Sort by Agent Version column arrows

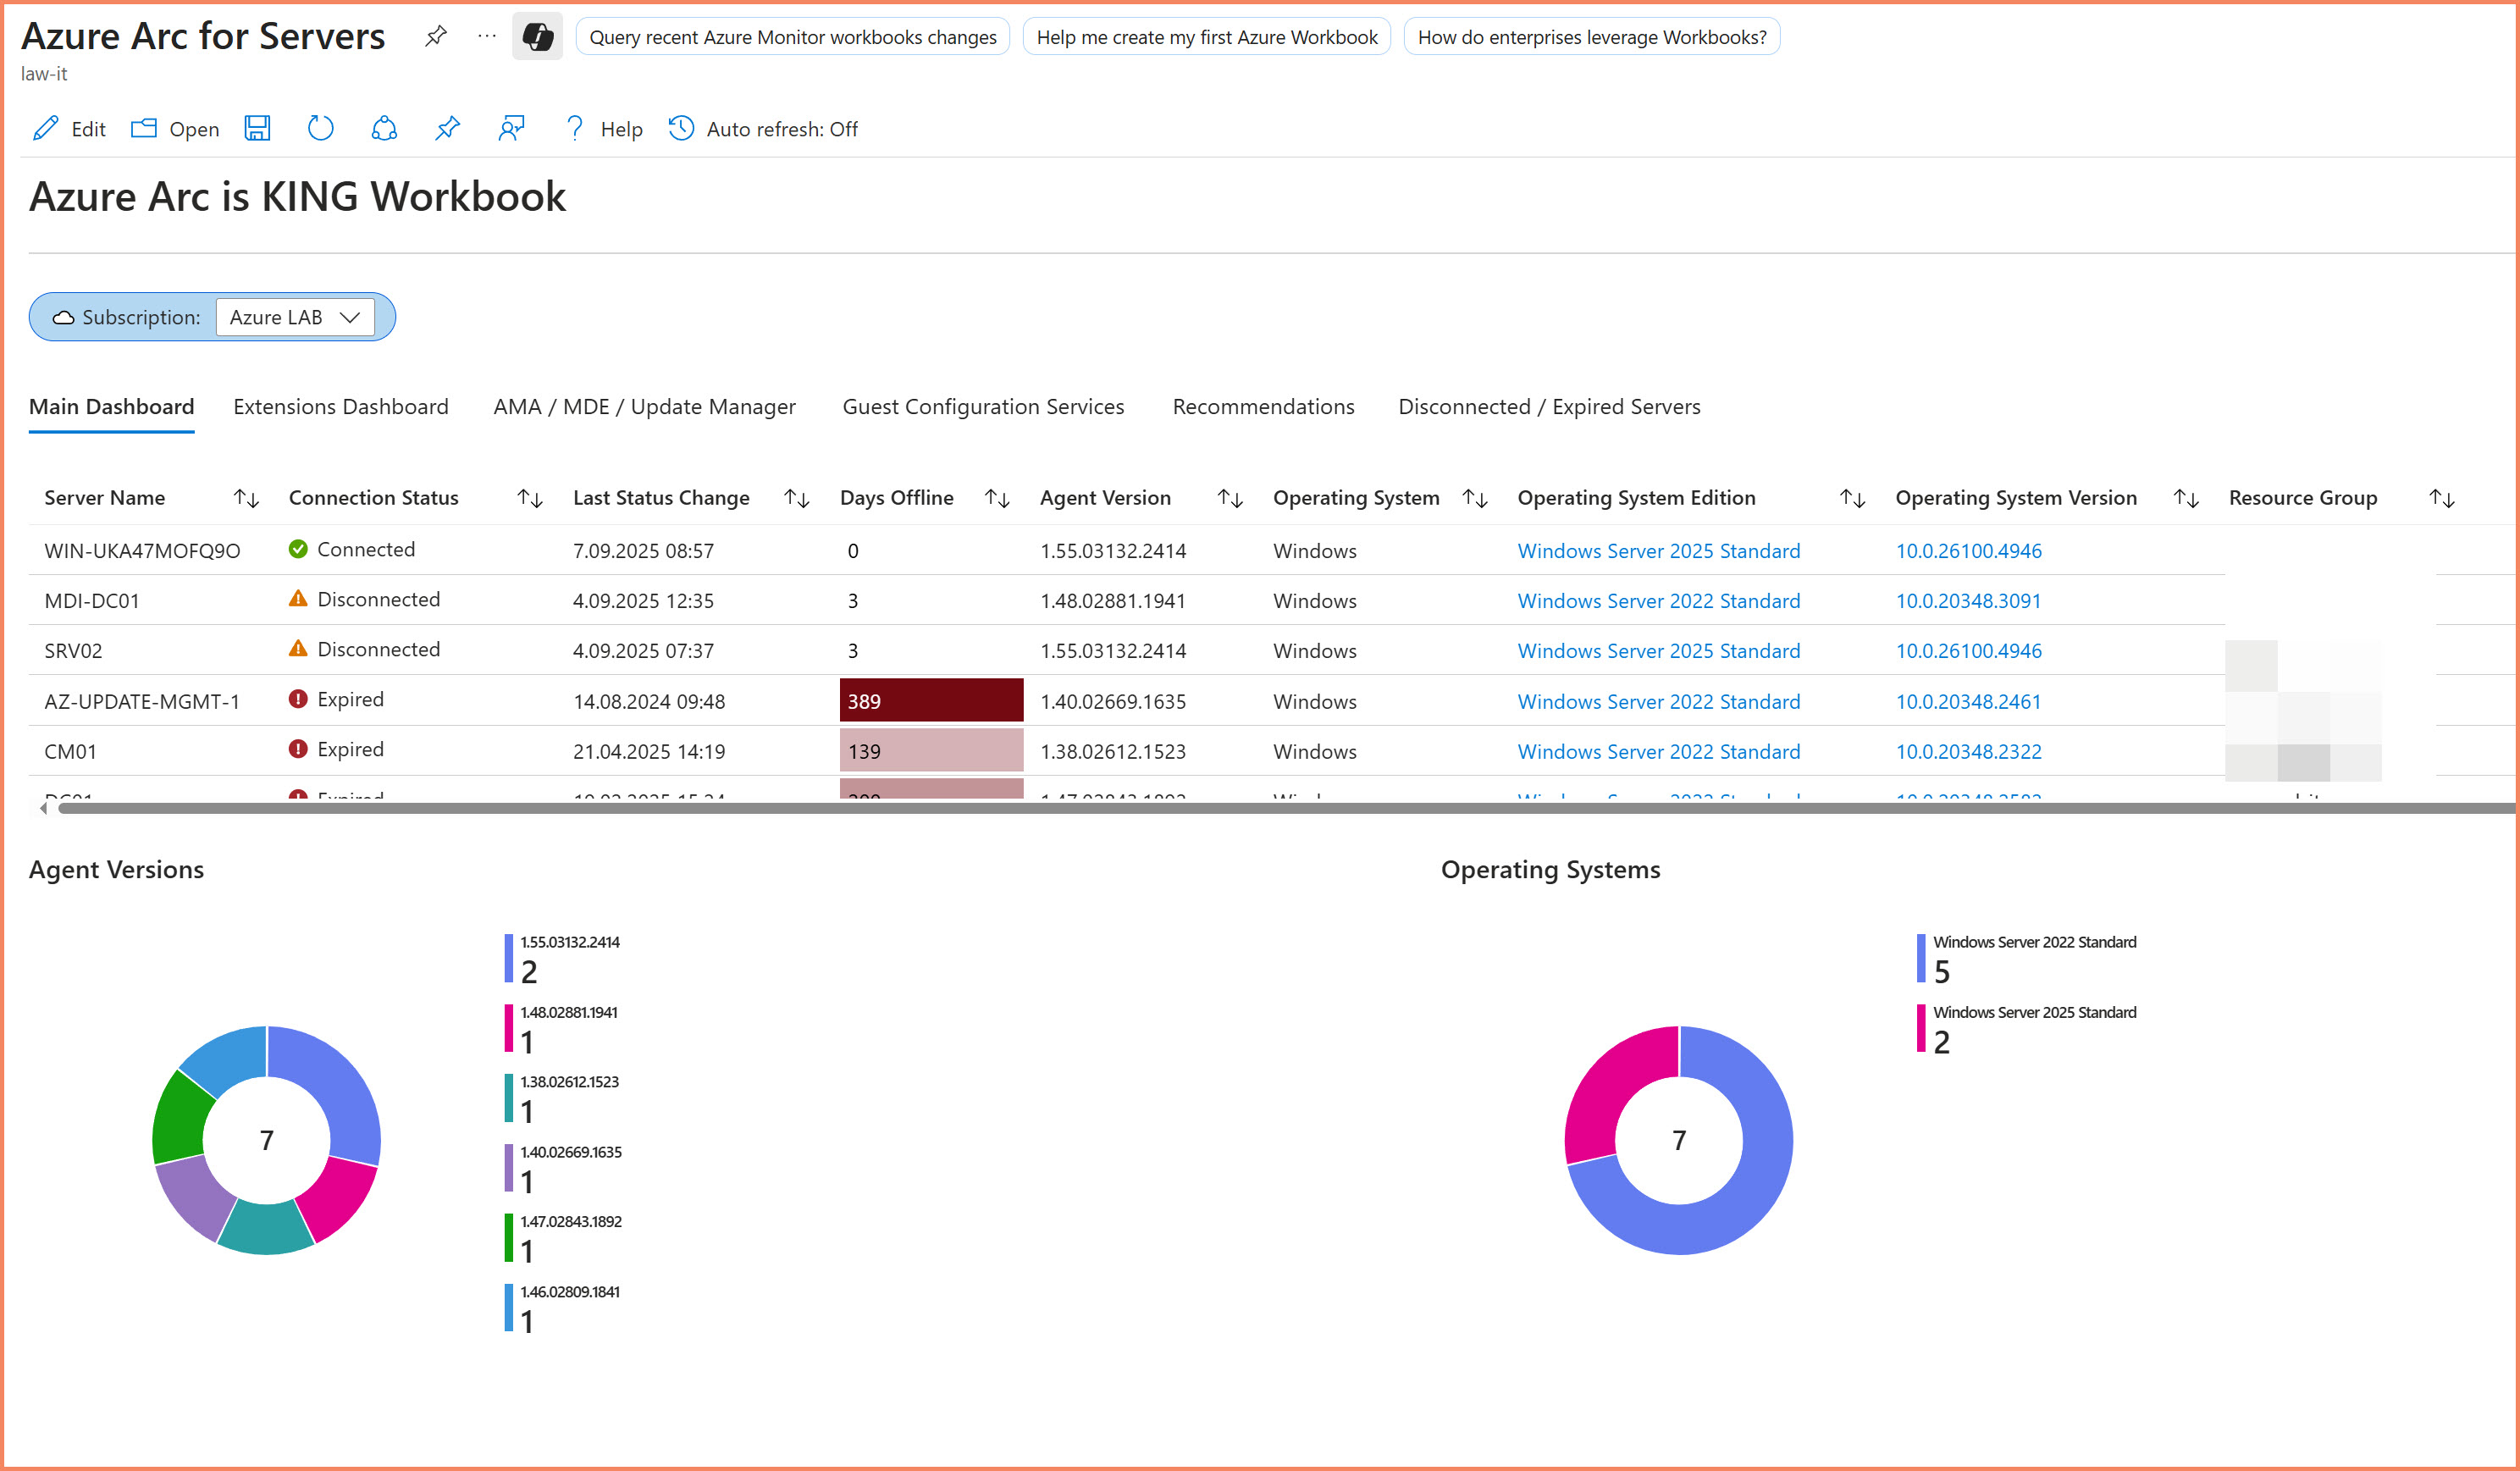(1230, 498)
